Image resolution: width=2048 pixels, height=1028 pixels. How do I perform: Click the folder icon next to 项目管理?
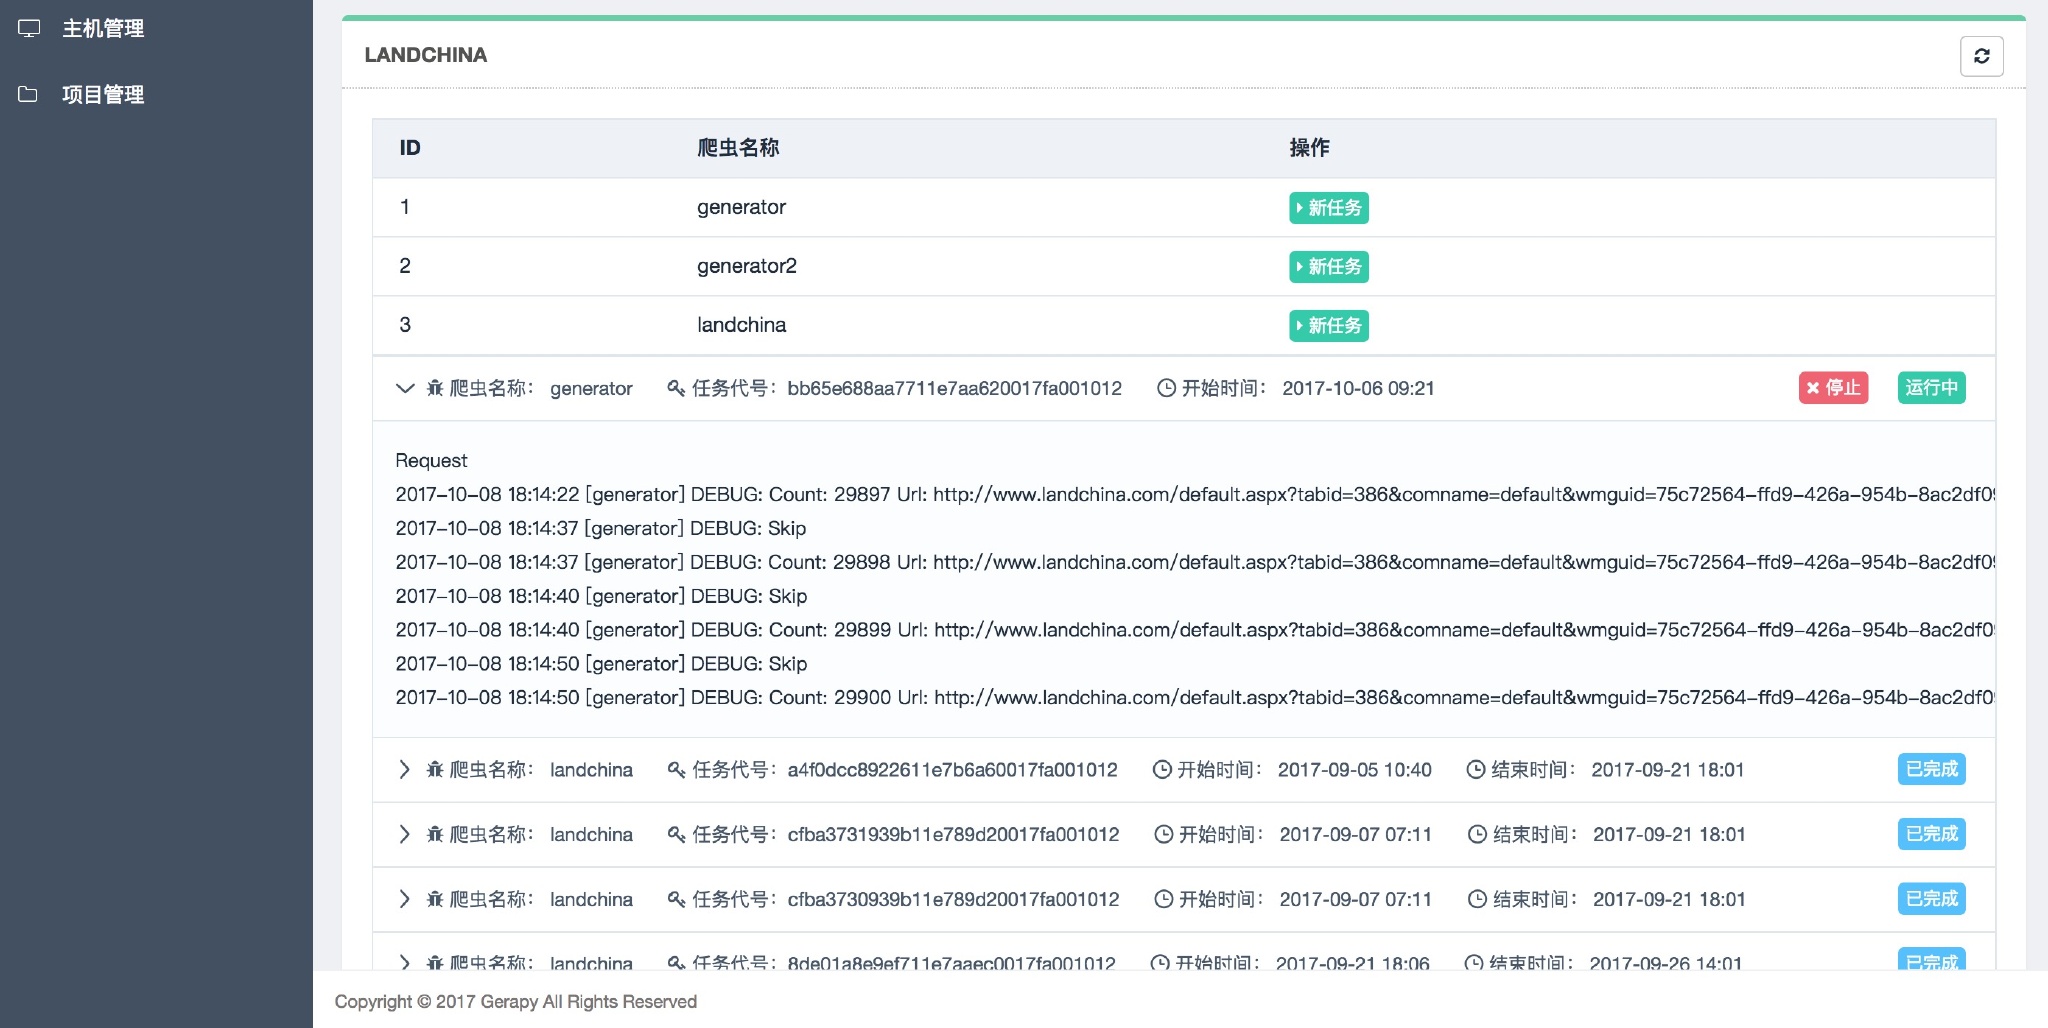pos(28,94)
